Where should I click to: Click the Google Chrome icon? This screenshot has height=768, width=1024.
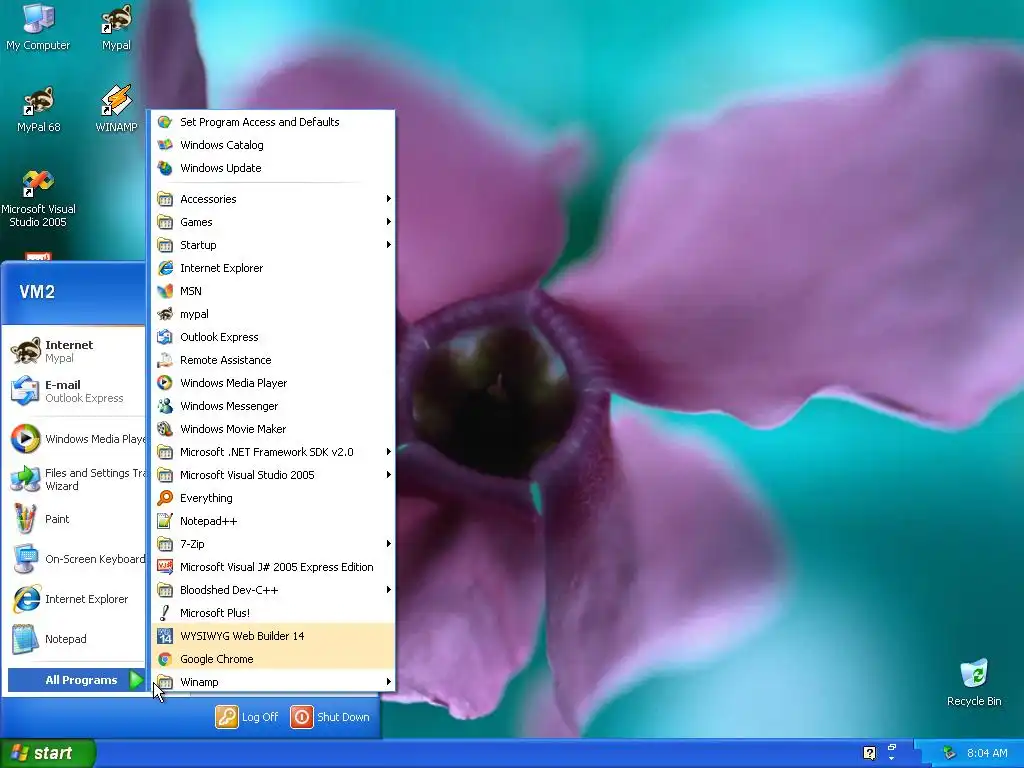[165, 659]
